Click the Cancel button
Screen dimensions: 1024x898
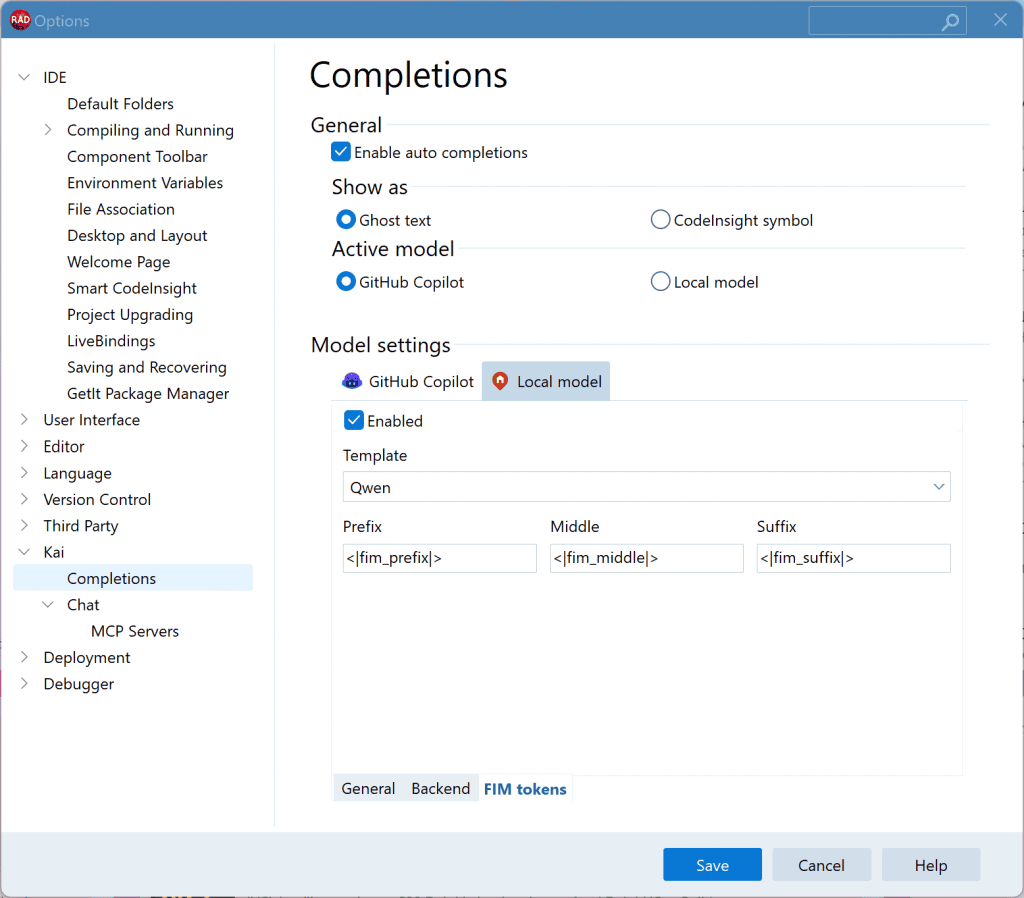tap(821, 865)
